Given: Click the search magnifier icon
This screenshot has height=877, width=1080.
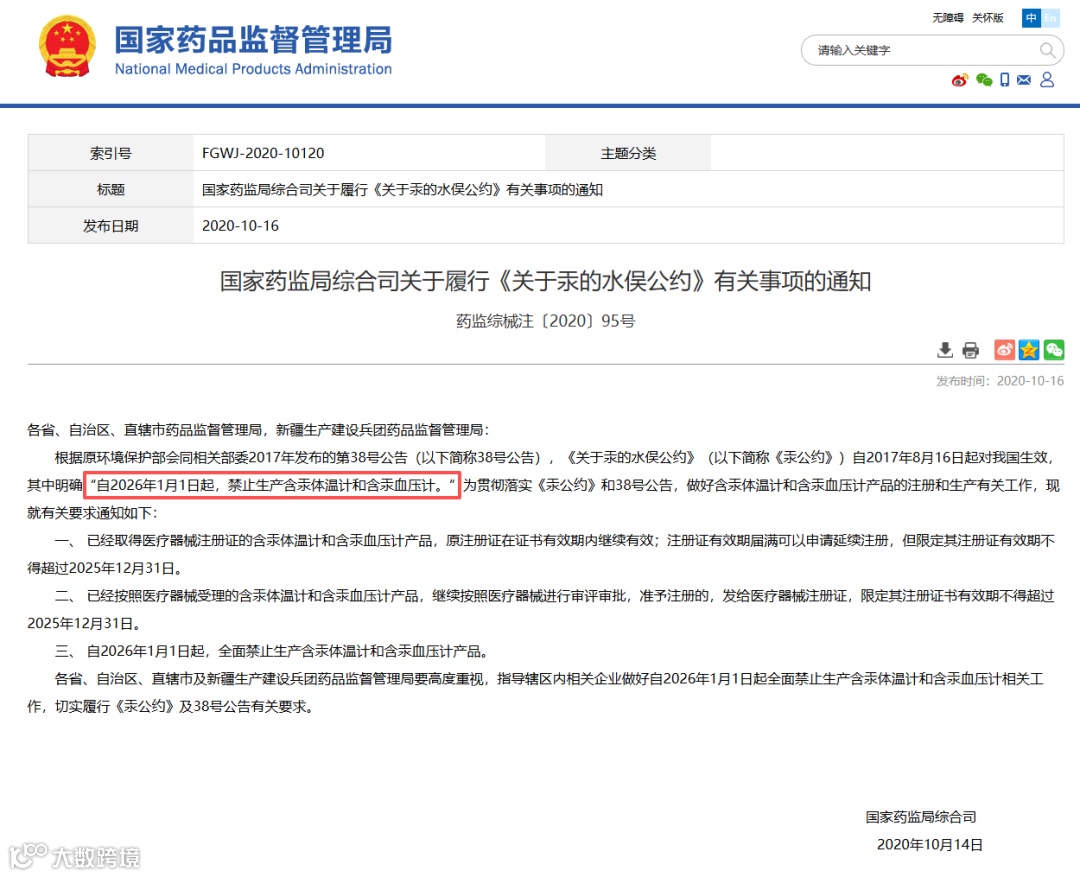Looking at the screenshot, I should click(1047, 50).
